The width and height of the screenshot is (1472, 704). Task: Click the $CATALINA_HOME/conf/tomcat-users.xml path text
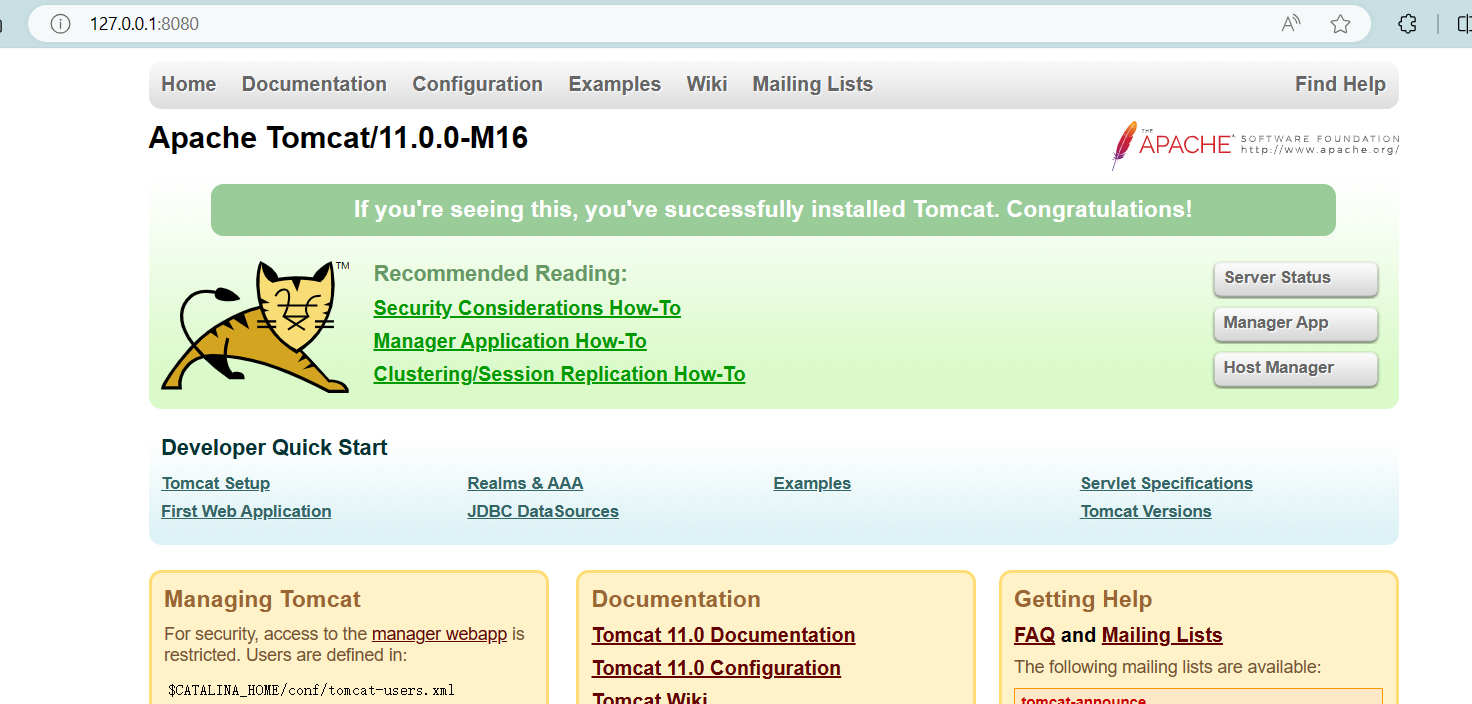[311, 690]
